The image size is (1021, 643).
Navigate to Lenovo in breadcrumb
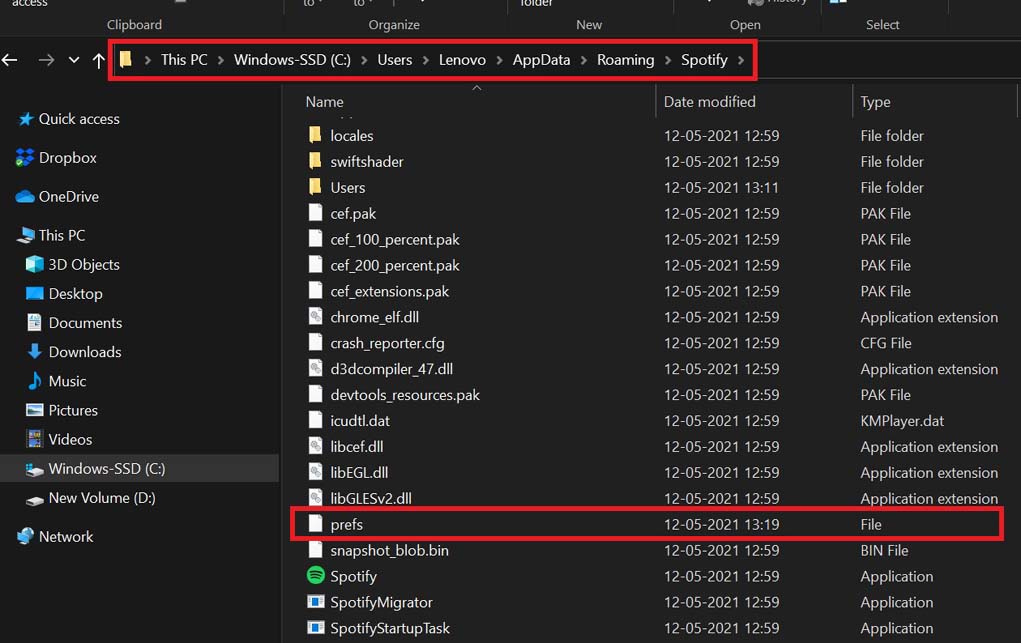point(462,60)
